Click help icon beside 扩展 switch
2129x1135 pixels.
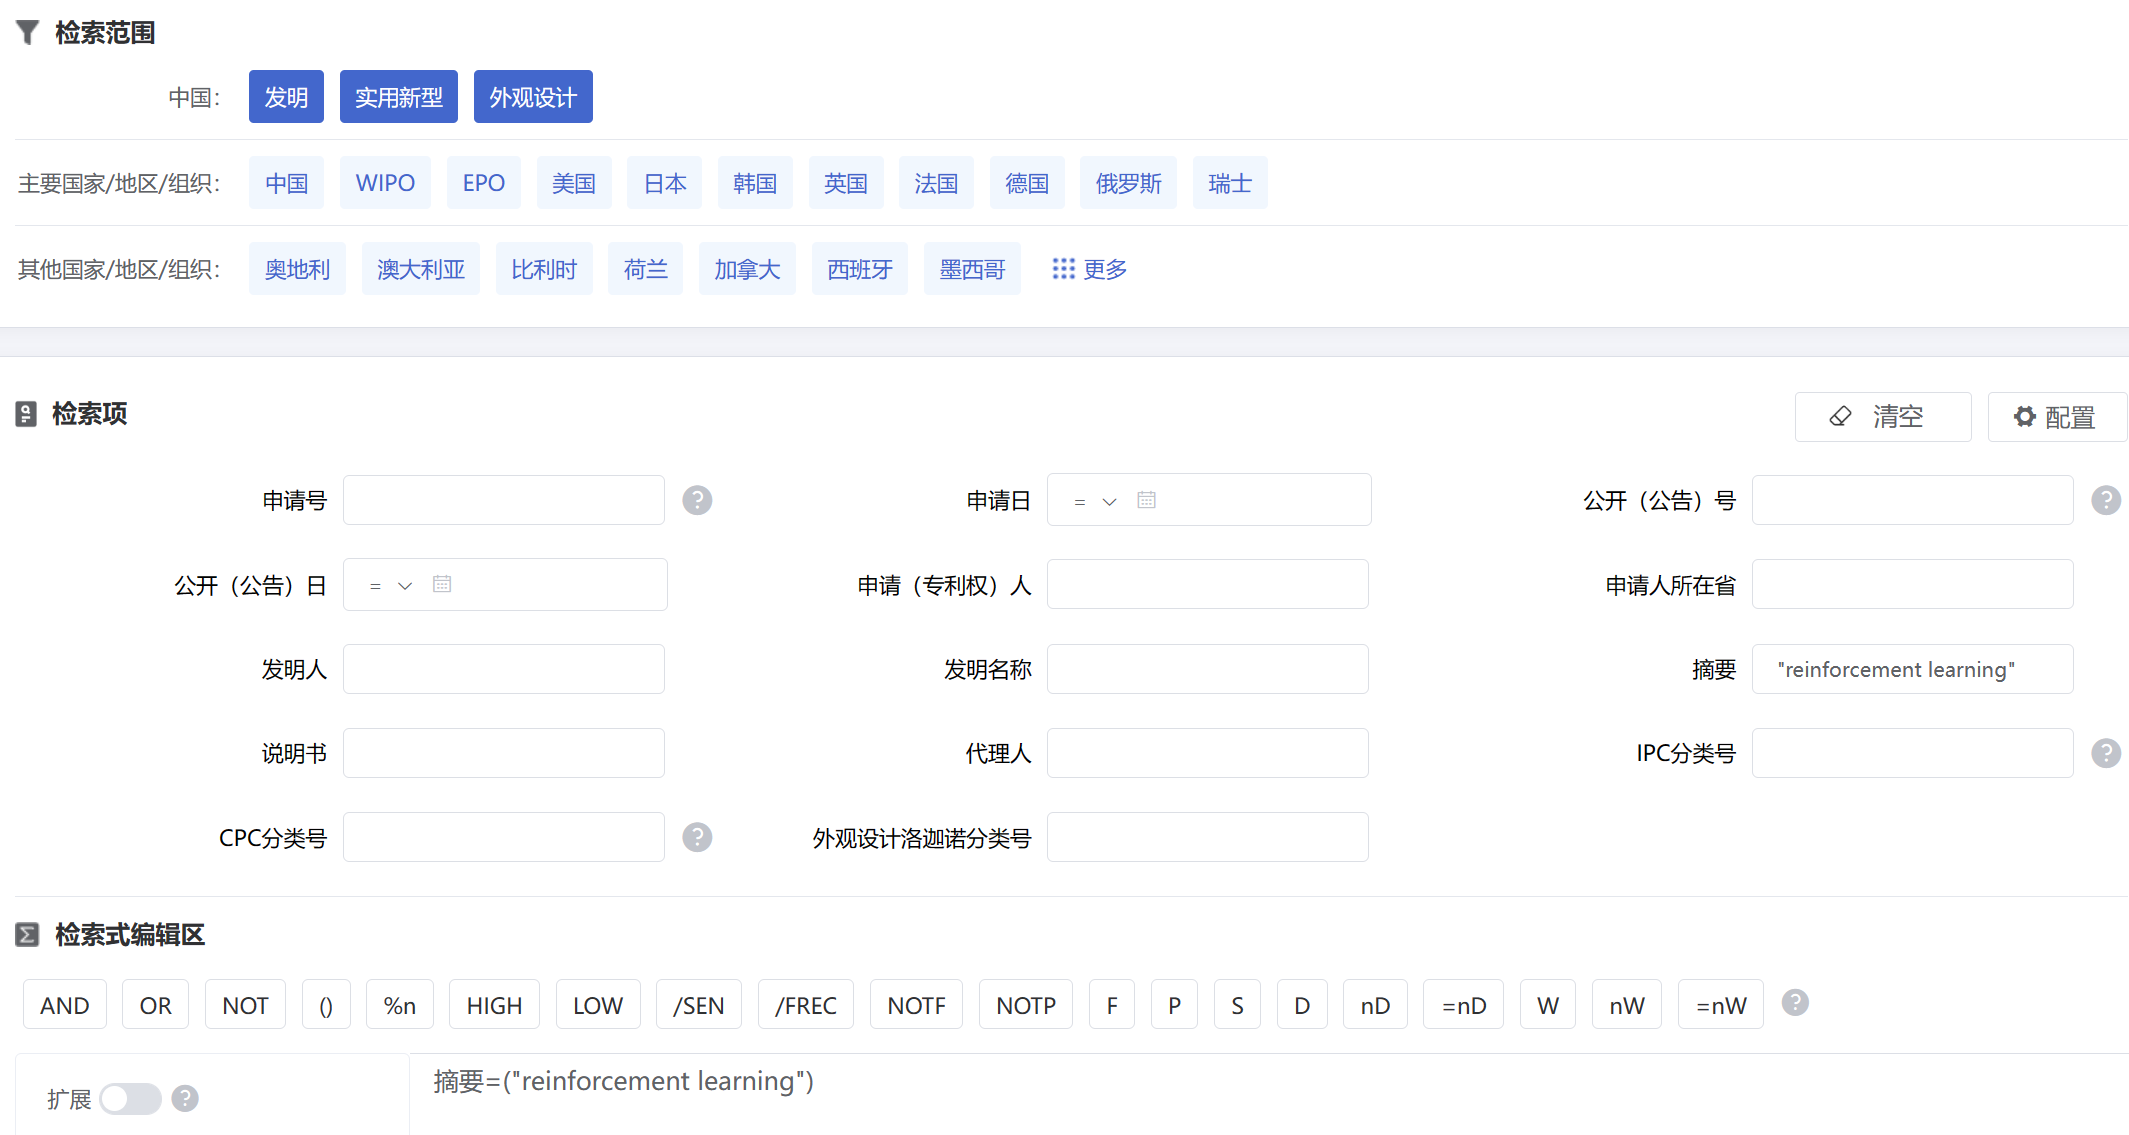(185, 1098)
